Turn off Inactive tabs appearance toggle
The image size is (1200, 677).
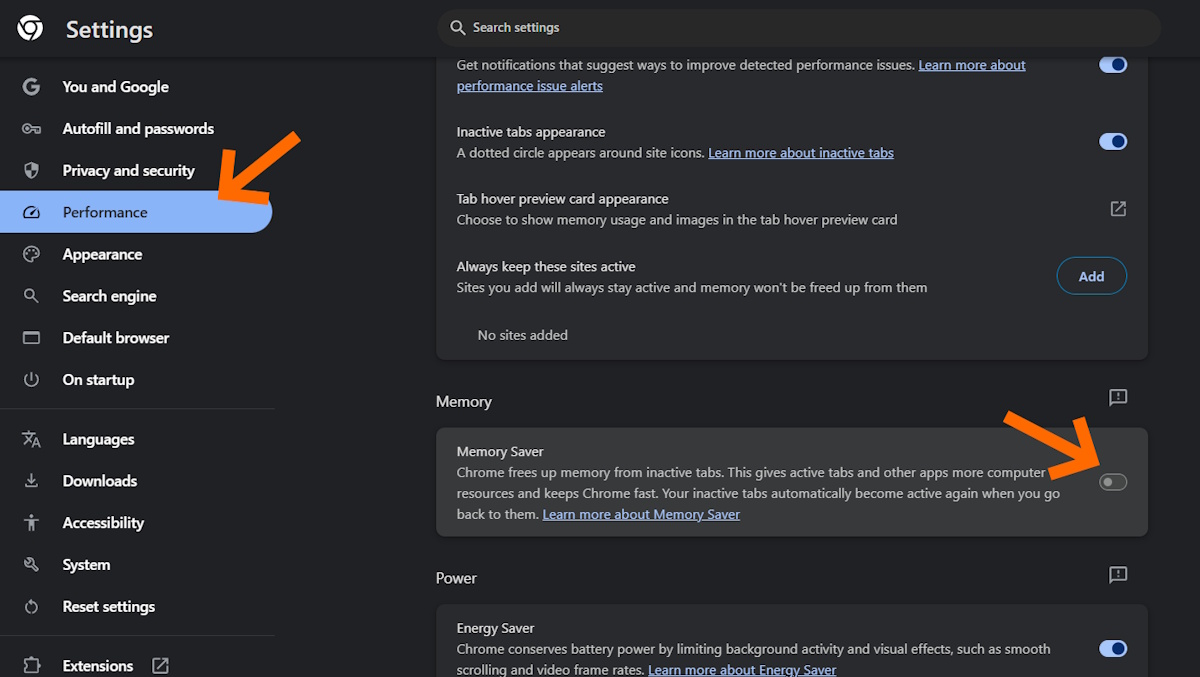1112,142
